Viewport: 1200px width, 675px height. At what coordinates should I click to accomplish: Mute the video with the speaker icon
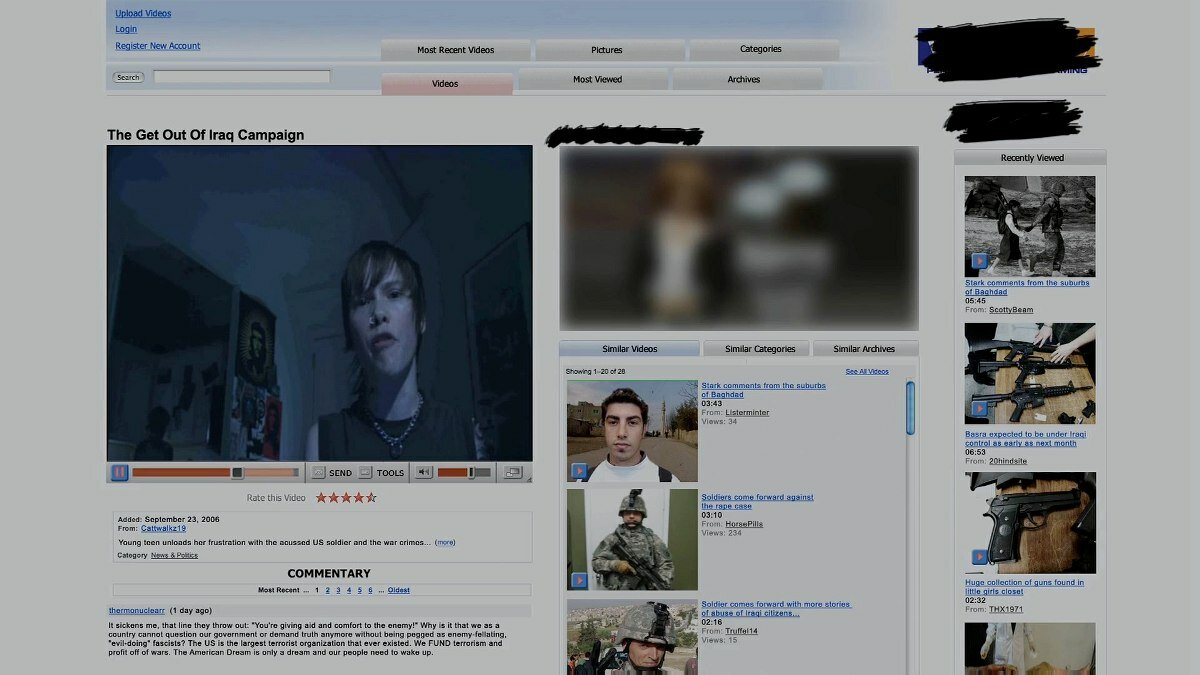tap(424, 473)
